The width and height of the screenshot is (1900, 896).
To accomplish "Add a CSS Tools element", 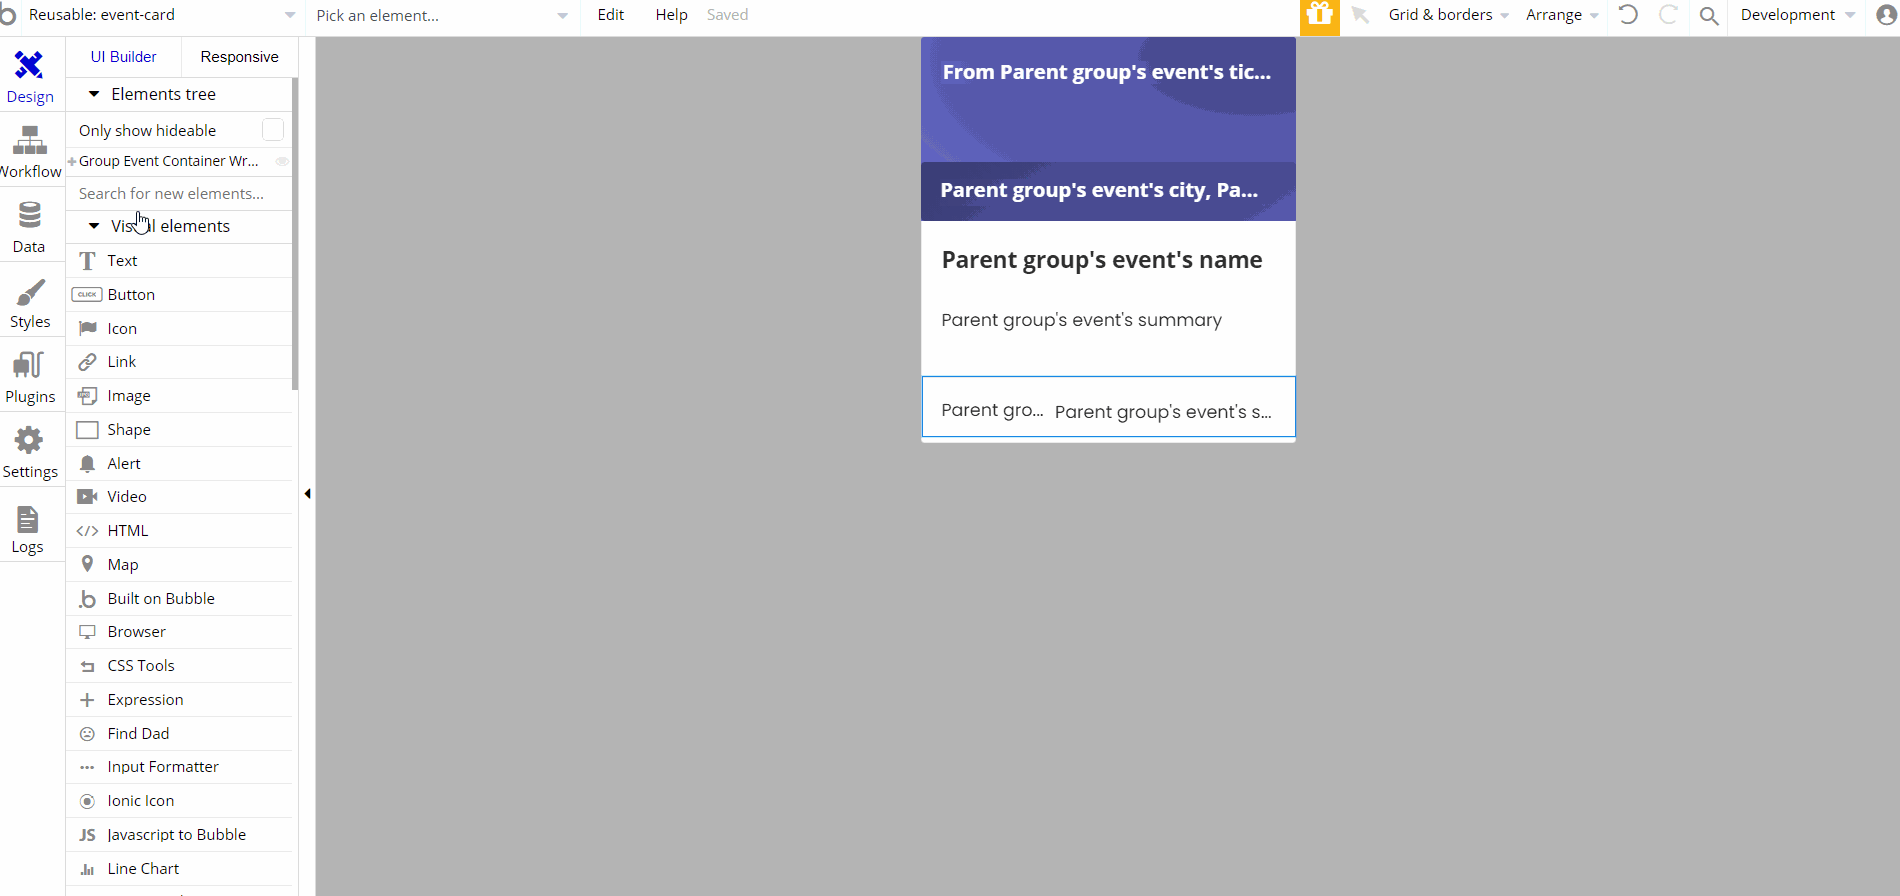I will [180, 666].
